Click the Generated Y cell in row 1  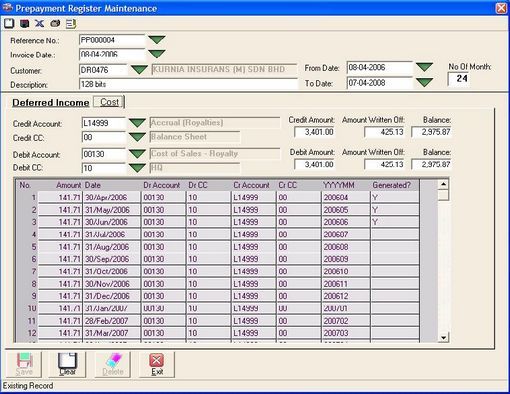click(x=395, y=197)
